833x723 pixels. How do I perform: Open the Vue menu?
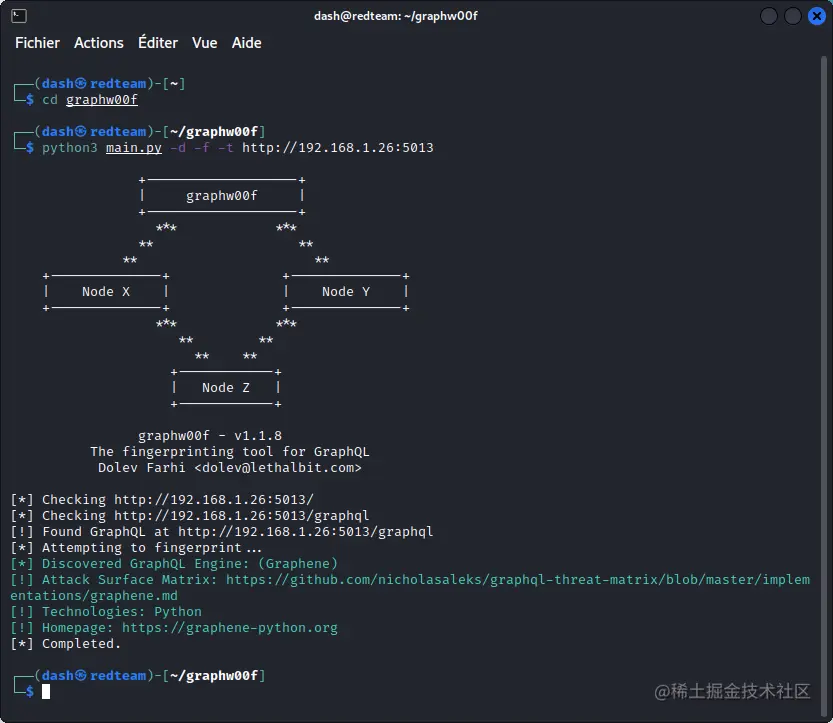205,42
